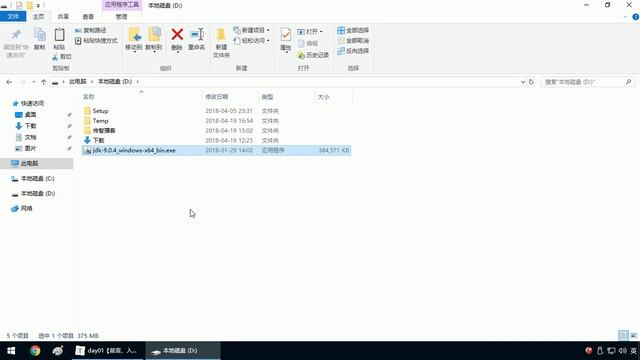The width and height of the screenshot is (640, 360).
Task: Click 历史记录 (History) in the ribbon
Action: click(313, 55)
